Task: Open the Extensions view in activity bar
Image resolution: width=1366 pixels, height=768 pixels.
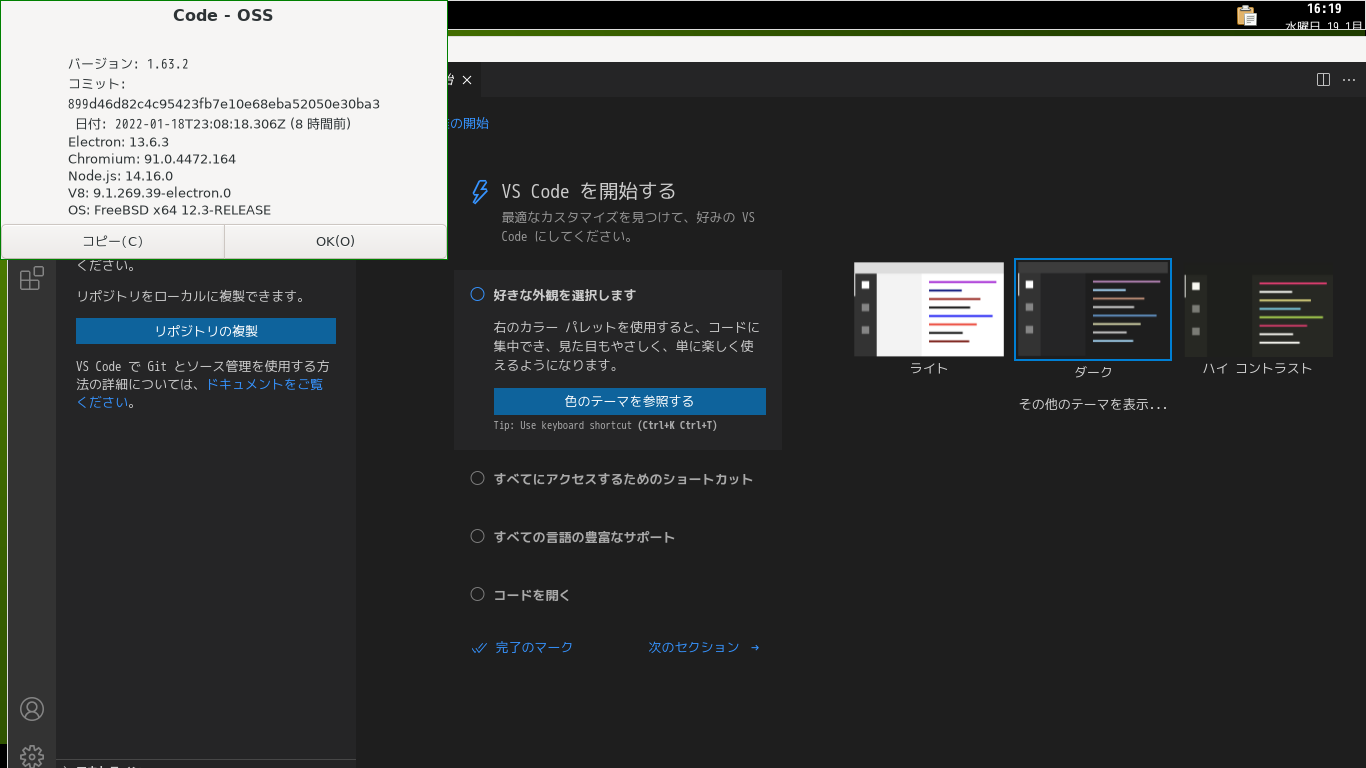Action: click(x=32, y=278)
